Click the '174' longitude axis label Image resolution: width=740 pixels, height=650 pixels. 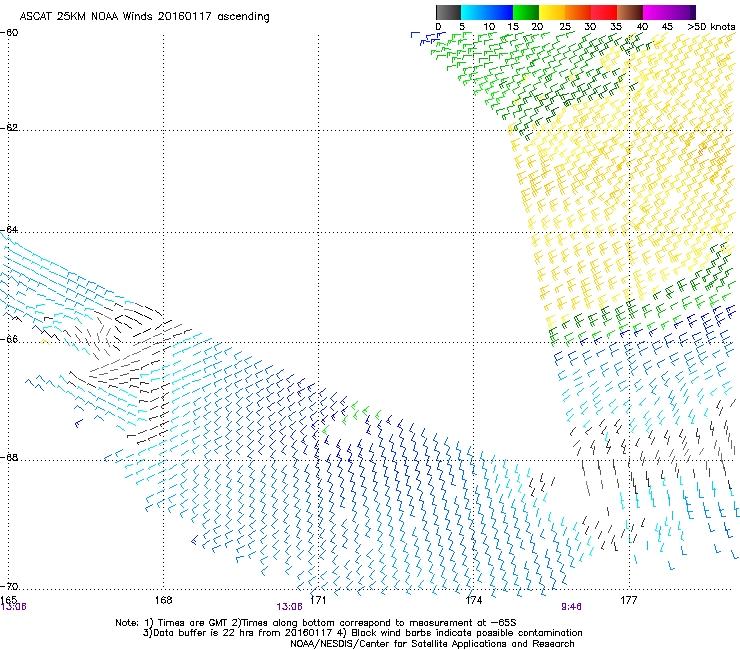click(473, 600)
